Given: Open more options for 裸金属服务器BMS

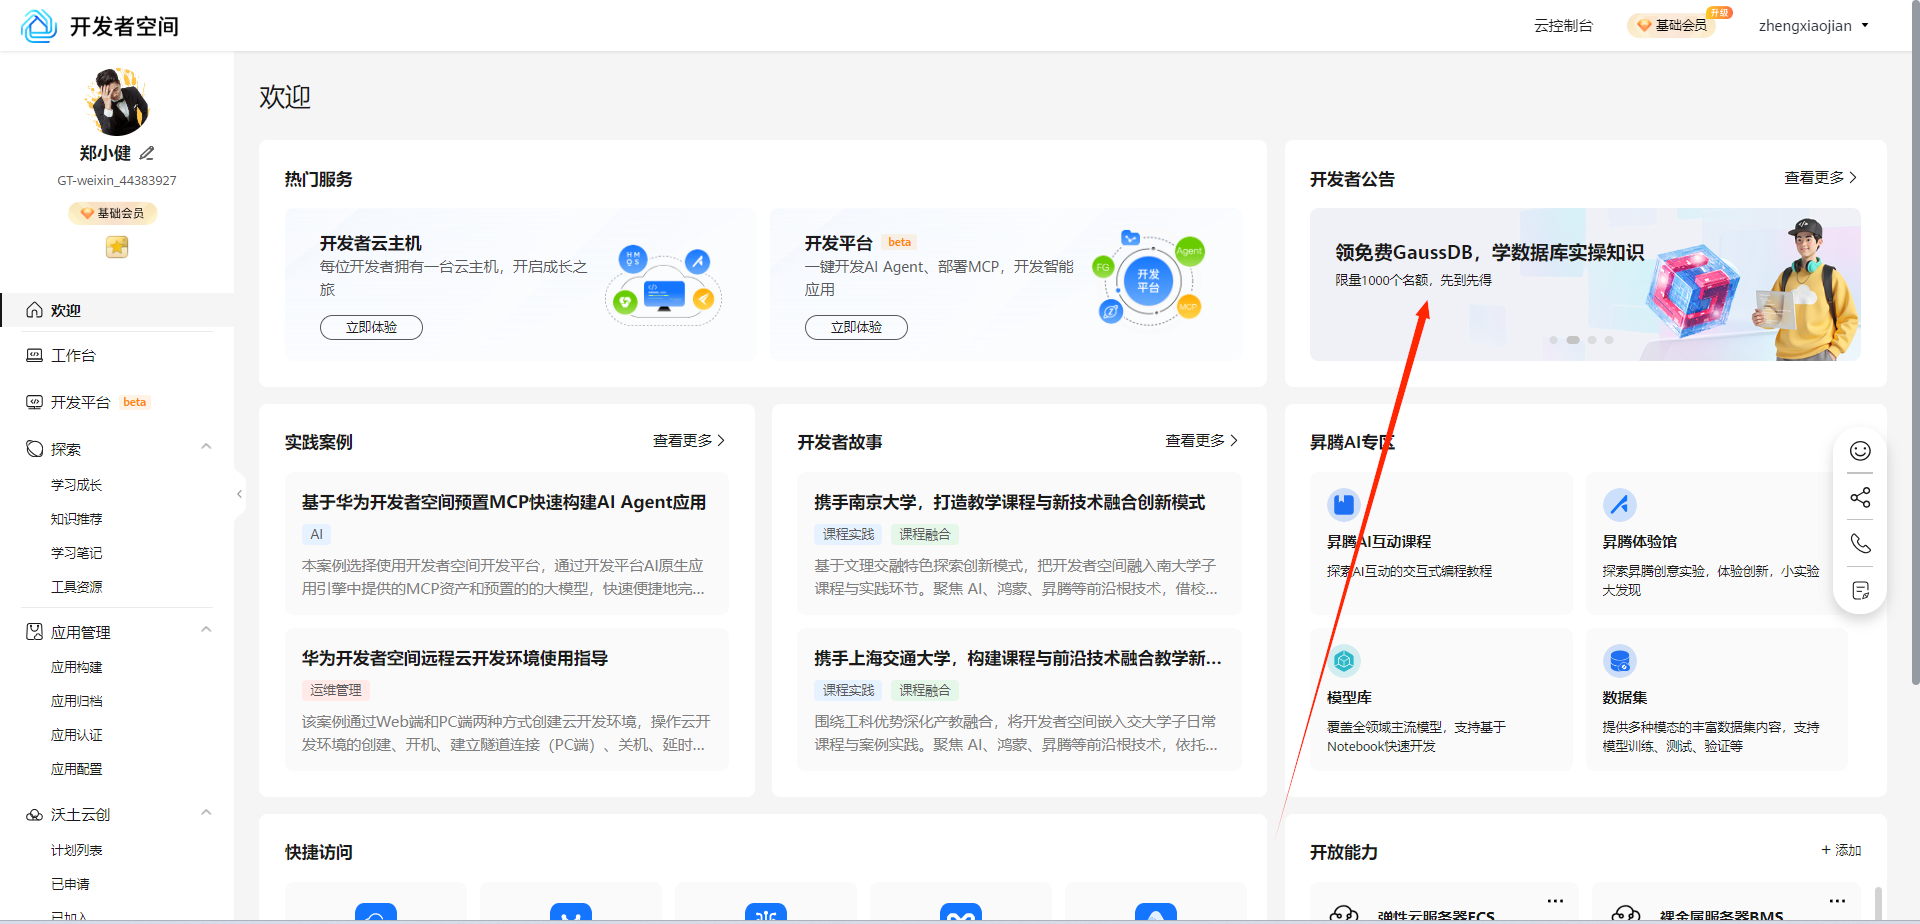Looking at the screenshot, I should pyautogui.click(x=1837, y=901).
